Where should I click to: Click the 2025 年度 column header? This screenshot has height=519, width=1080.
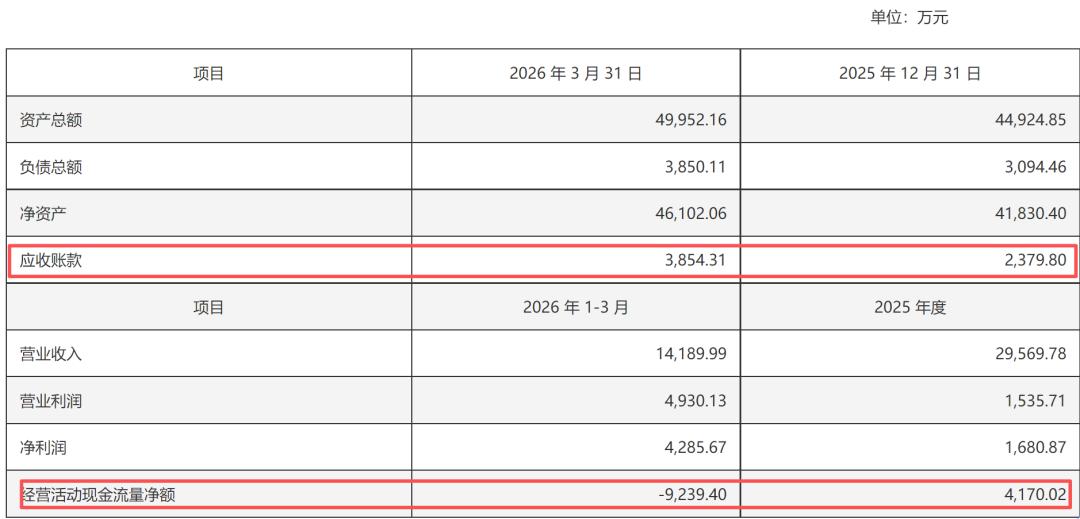(910, 307)
